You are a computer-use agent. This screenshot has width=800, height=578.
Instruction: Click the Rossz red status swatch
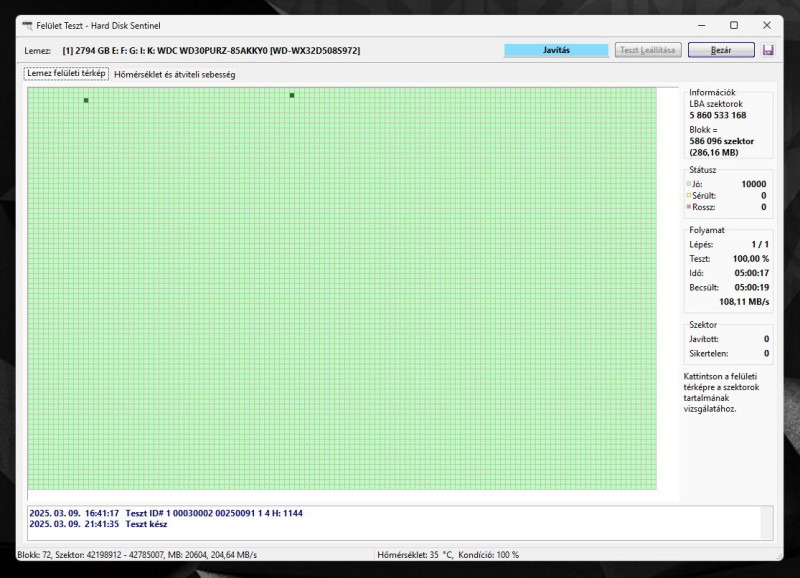tap(689, 207)
